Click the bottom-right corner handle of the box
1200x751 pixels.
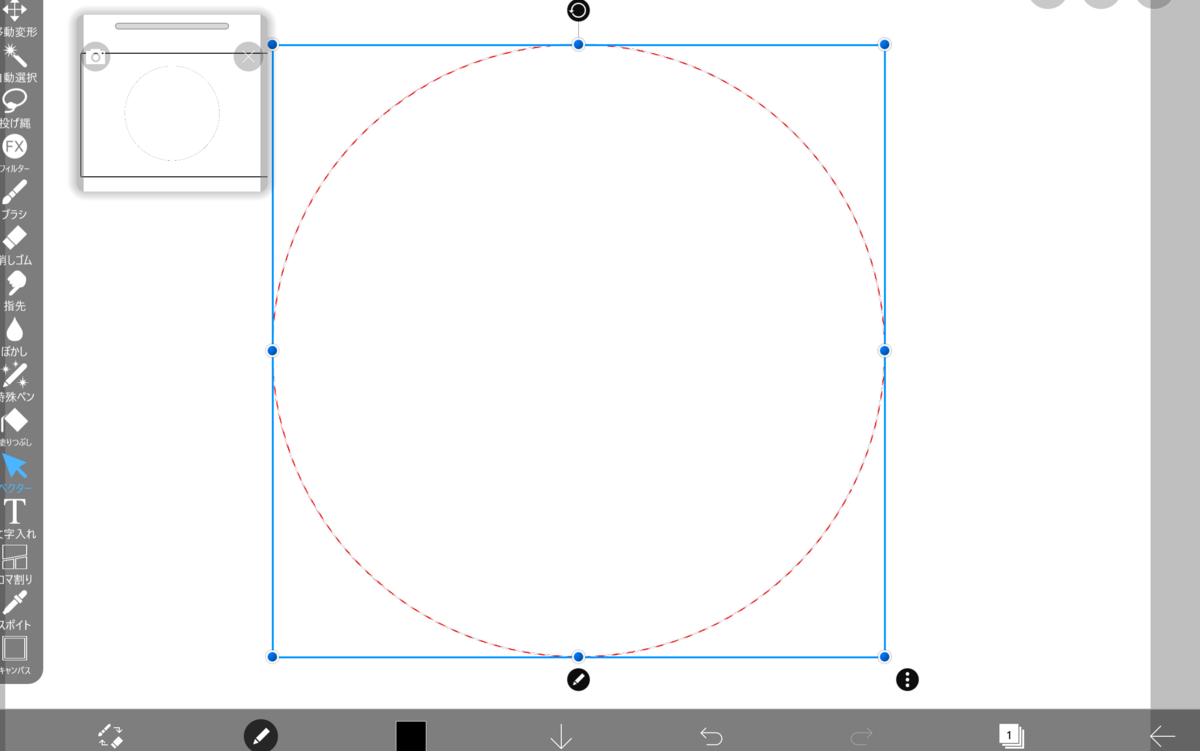(x=884, y=657)
